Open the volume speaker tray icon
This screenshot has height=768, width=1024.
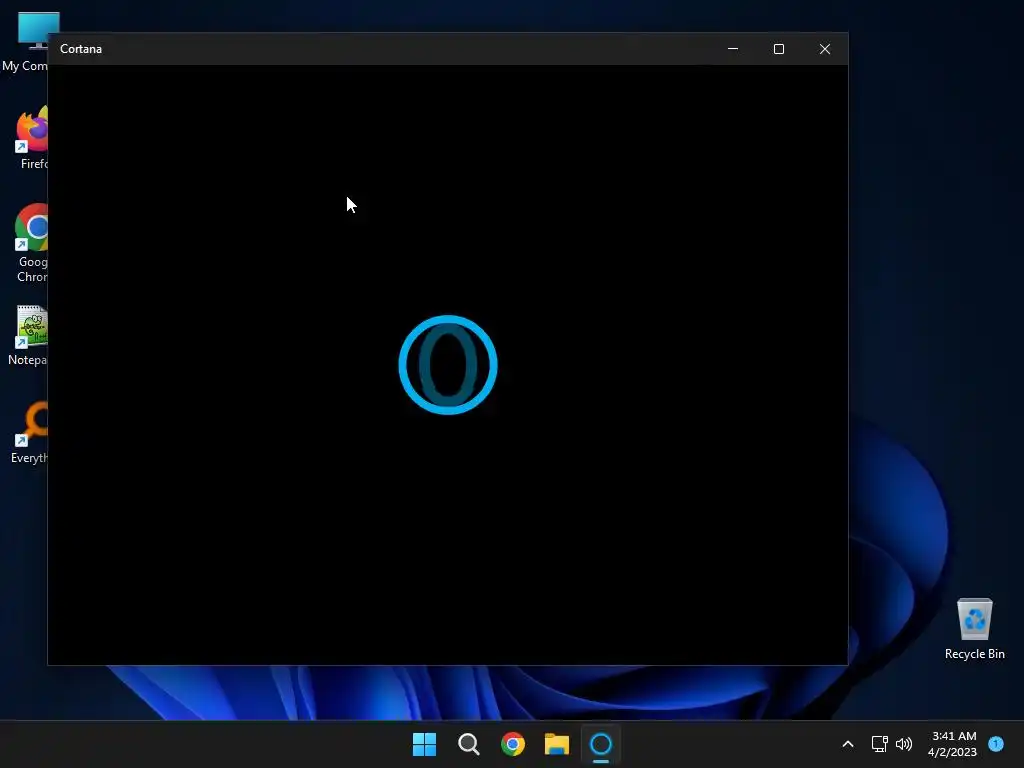click(904, 744)
